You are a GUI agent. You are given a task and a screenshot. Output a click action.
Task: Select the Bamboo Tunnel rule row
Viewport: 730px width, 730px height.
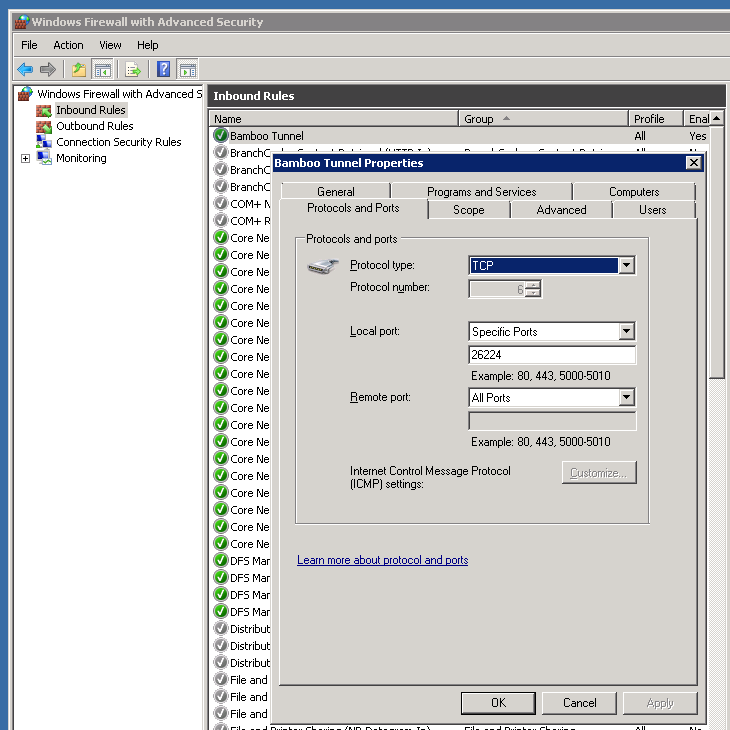(x=266, y=136)
